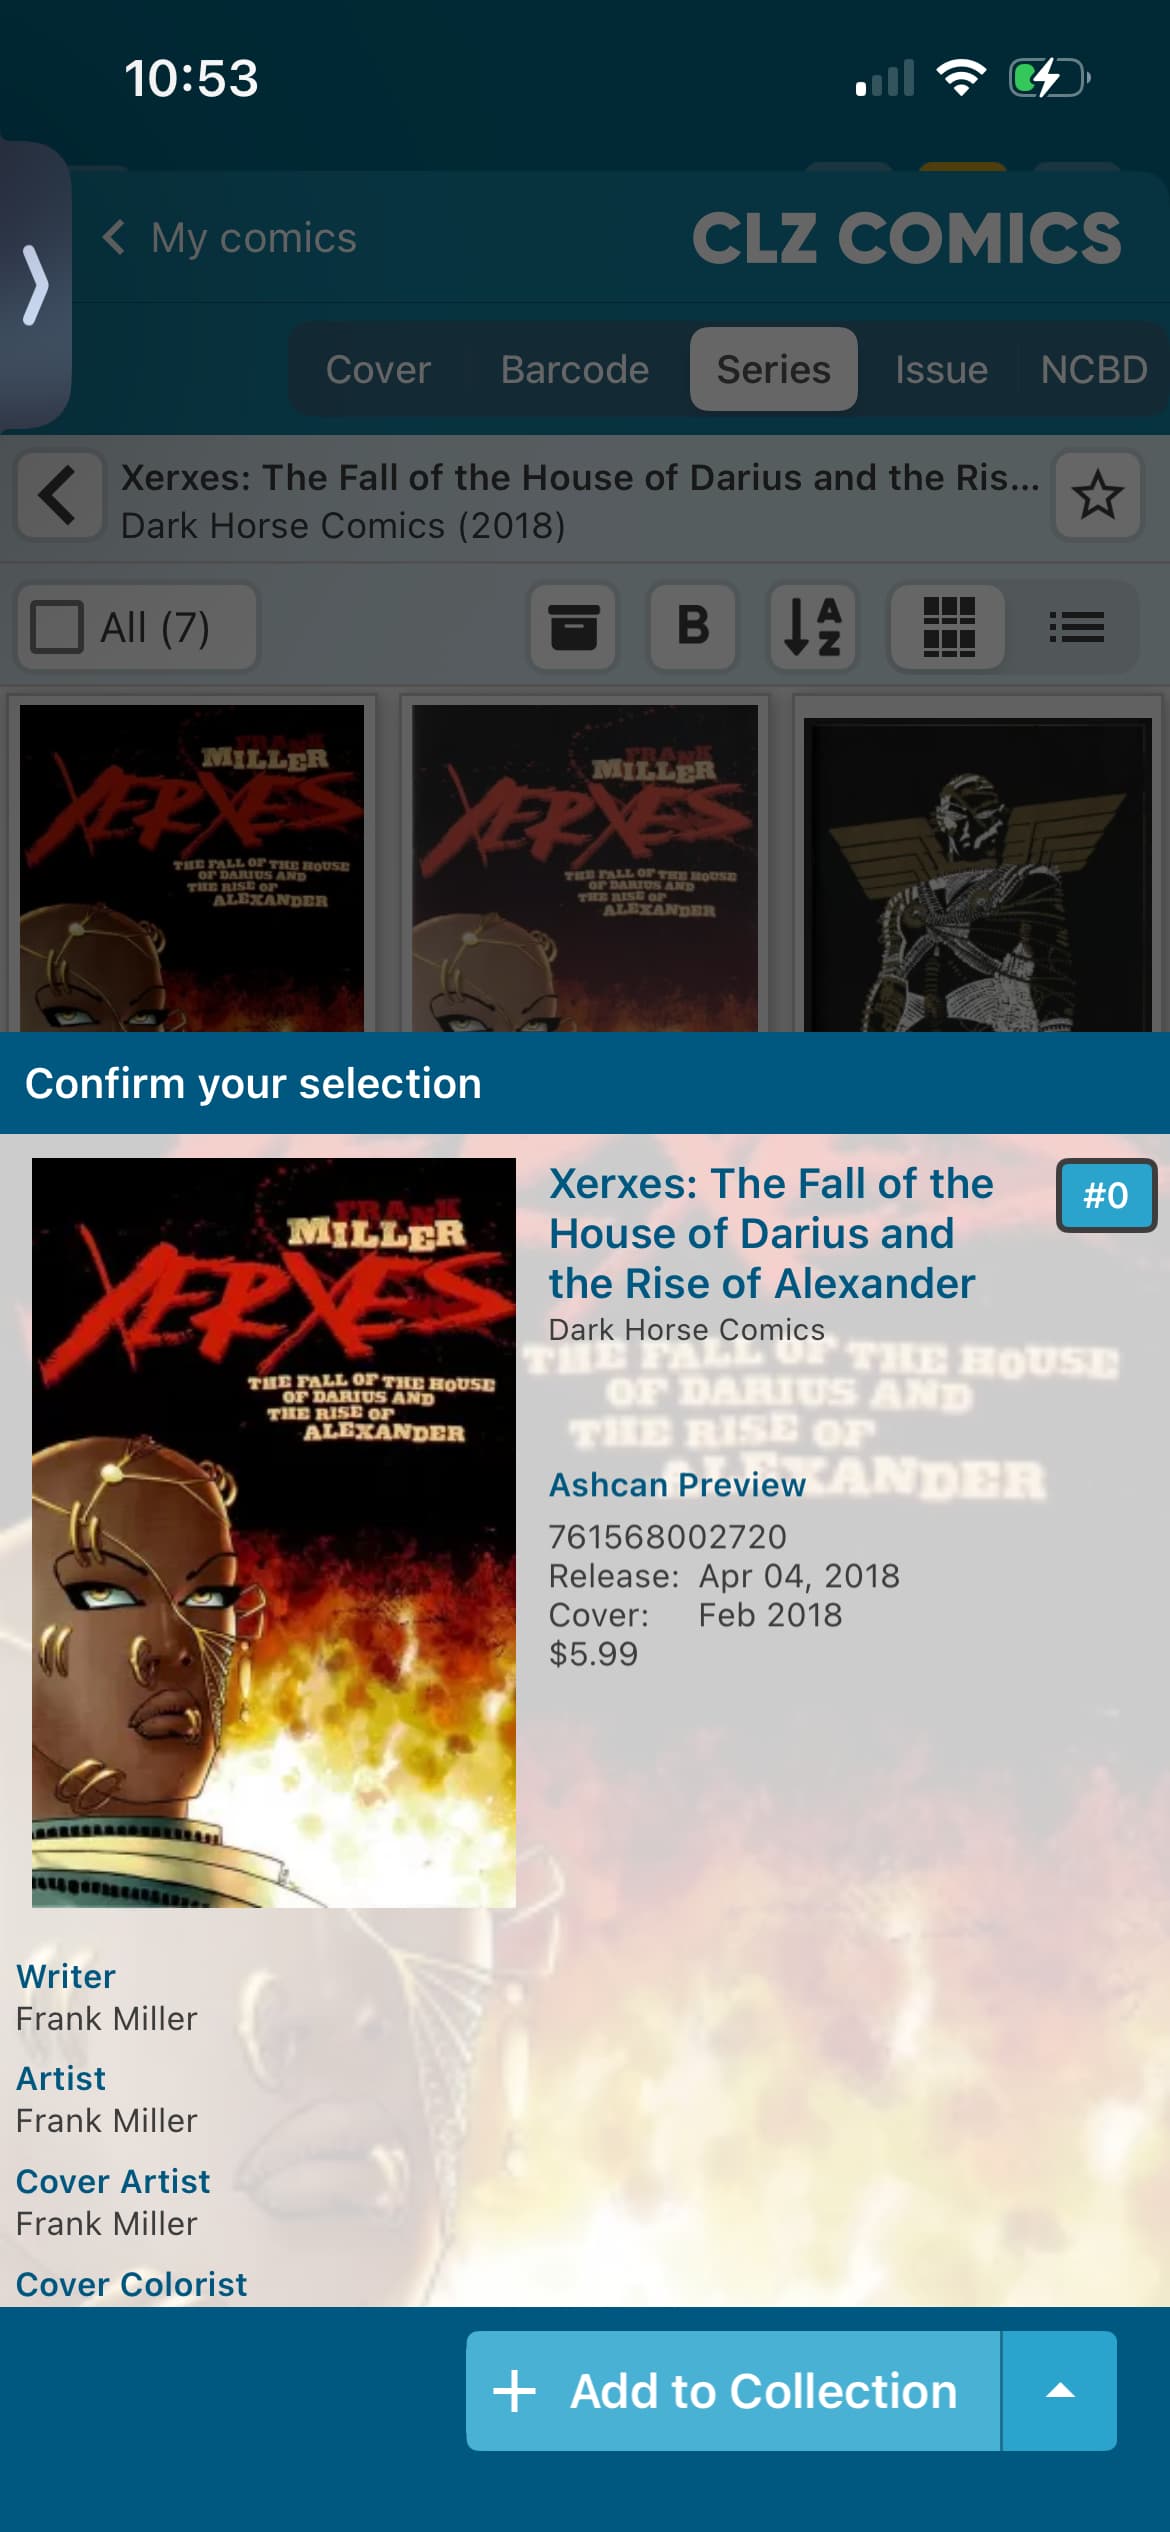Tap the star favorite icon for Xerxes series
Viewport: 1170px width, 2532px height.
1098,496
